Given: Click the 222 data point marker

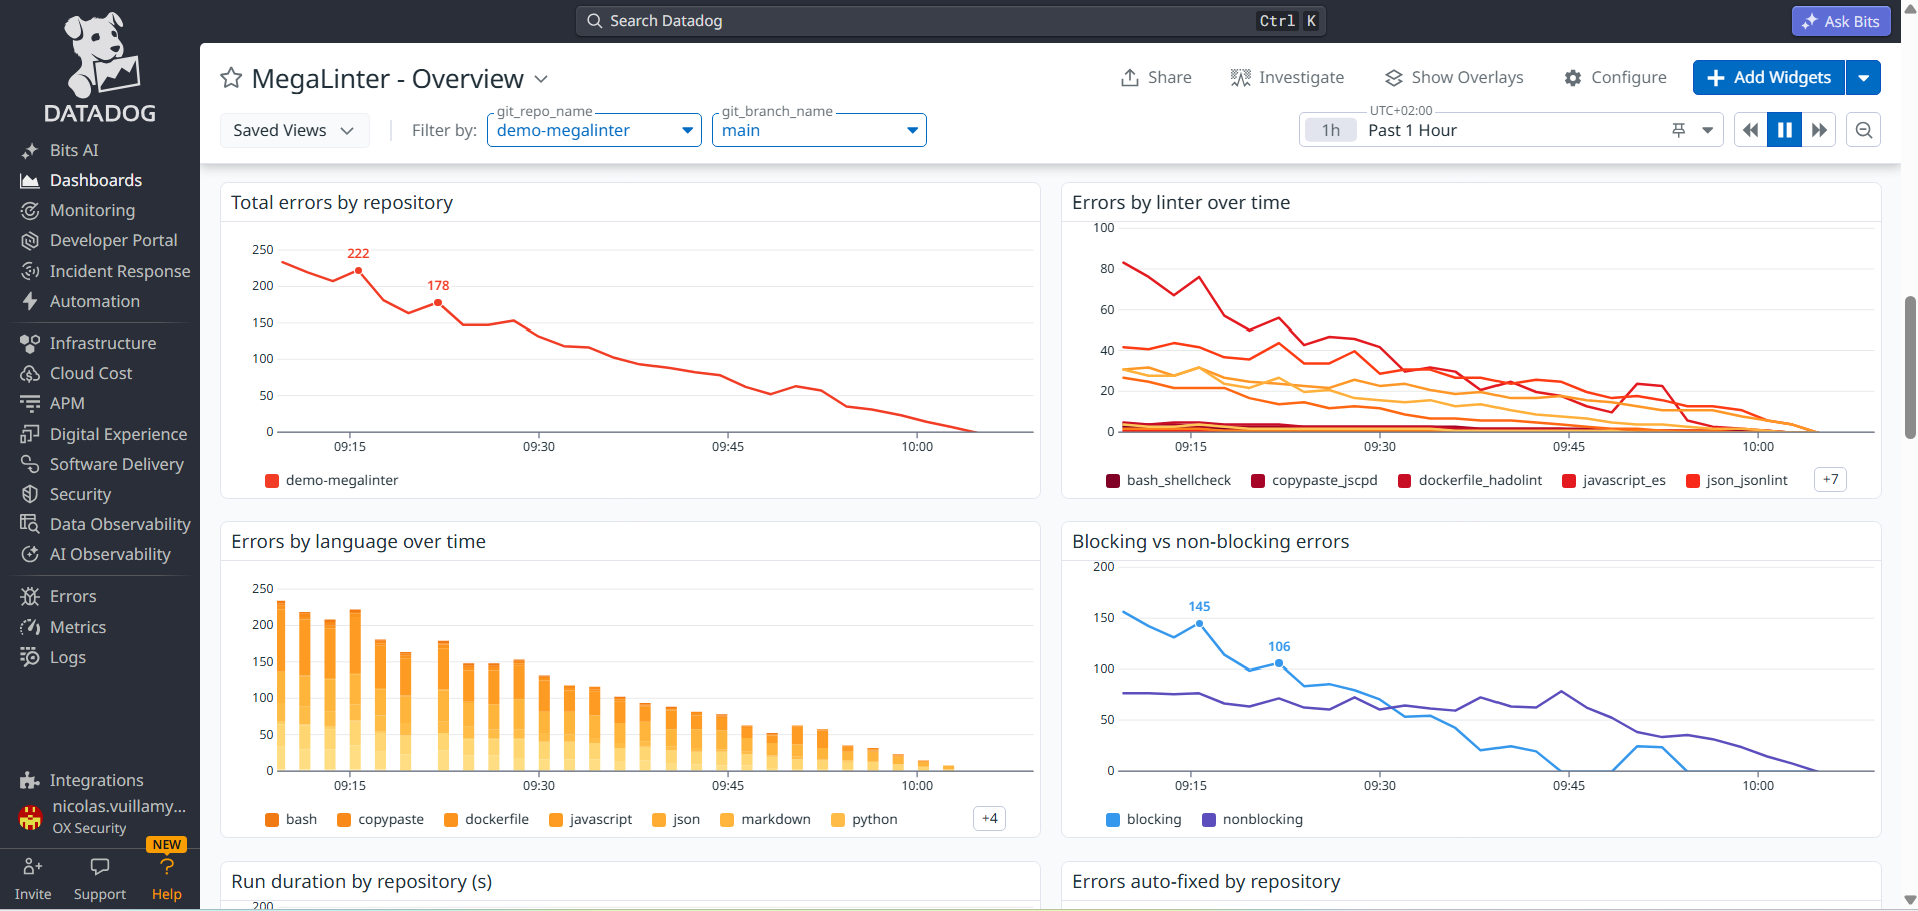Looking at the screenshot, I should [359, 270].
